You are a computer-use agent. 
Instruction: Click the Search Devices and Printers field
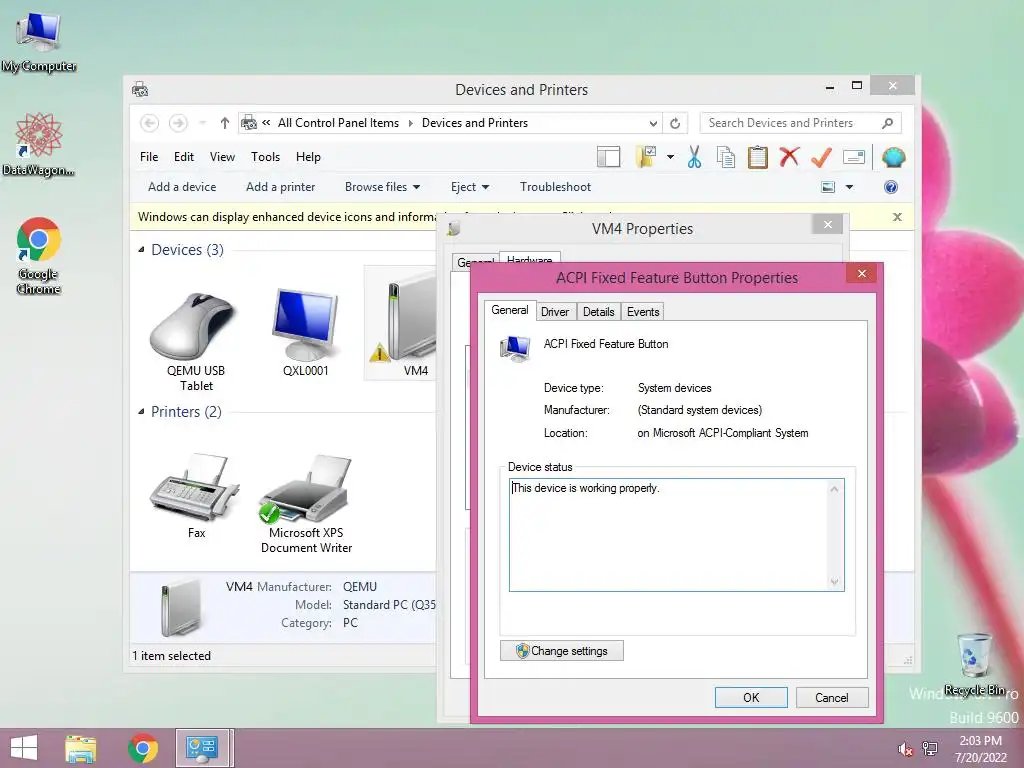coord(789,123)
